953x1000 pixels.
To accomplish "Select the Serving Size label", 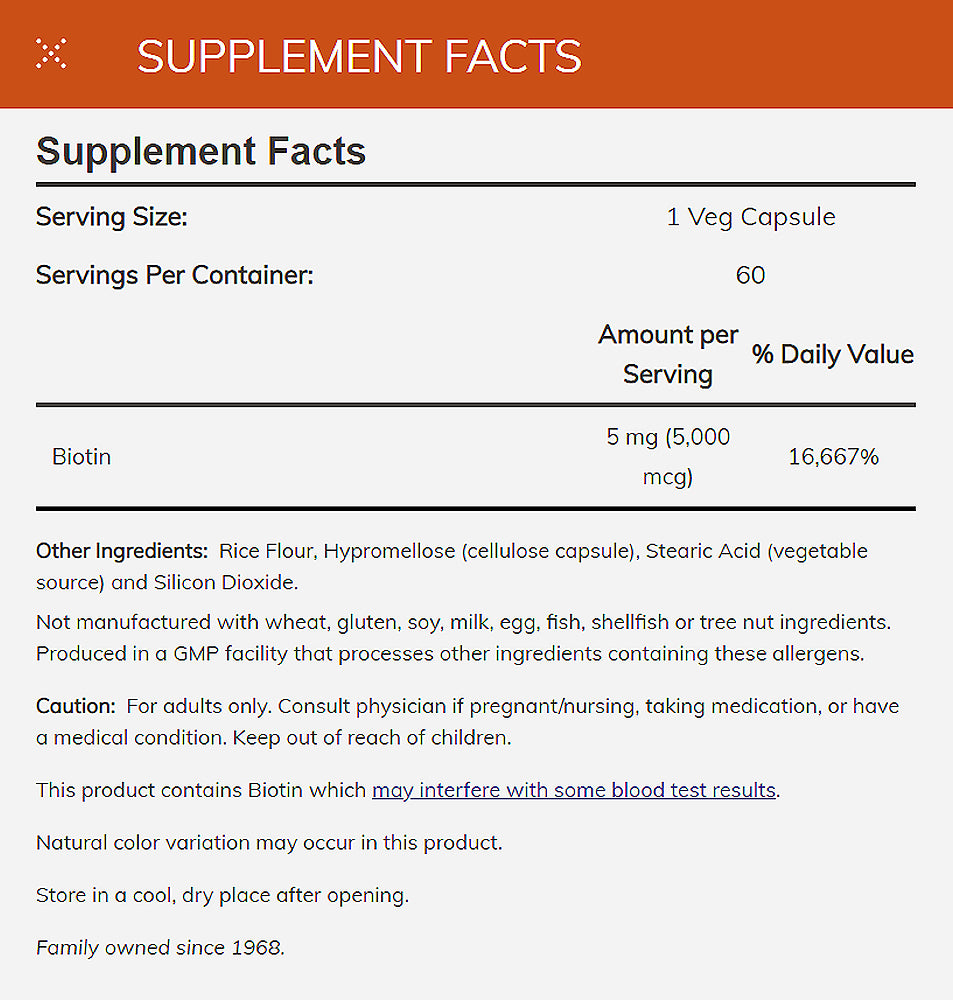I will point(112,217).
